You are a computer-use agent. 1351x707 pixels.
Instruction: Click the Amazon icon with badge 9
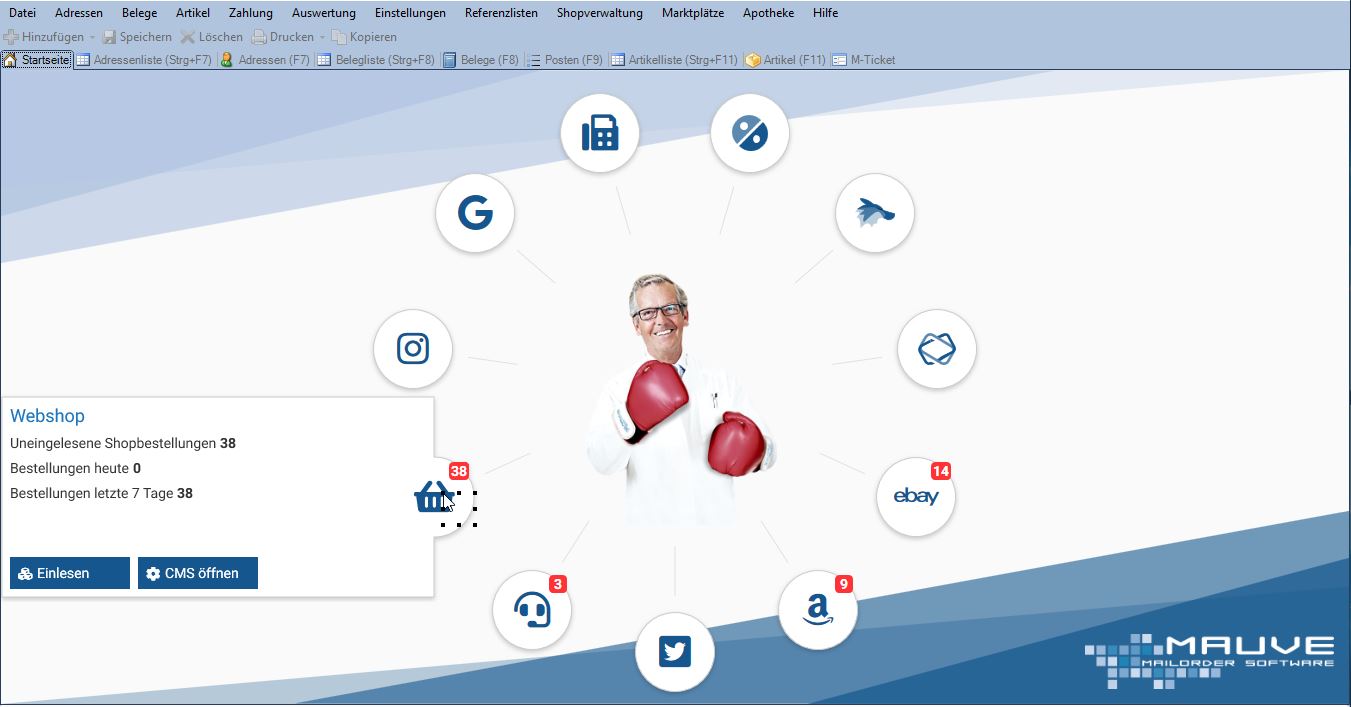(818, 610)
